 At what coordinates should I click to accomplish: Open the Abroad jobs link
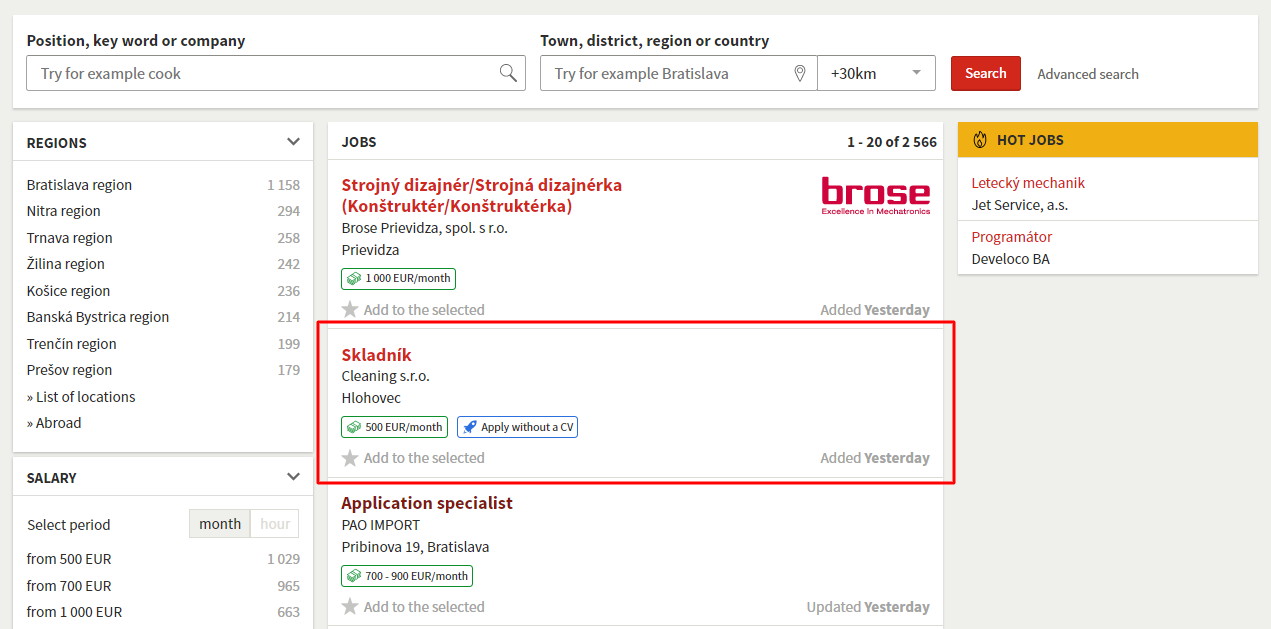click(x=54, y=423)
